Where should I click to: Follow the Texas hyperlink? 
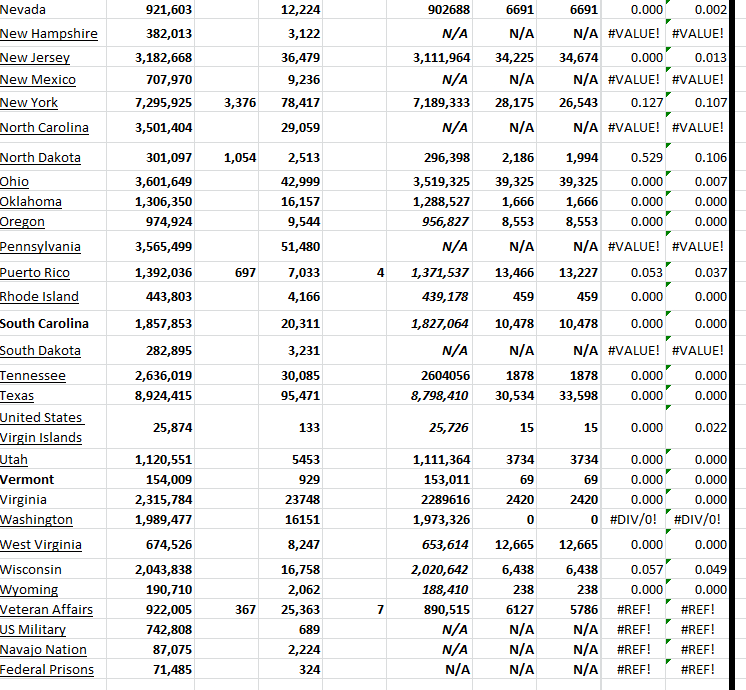click(x=17, y=395)
